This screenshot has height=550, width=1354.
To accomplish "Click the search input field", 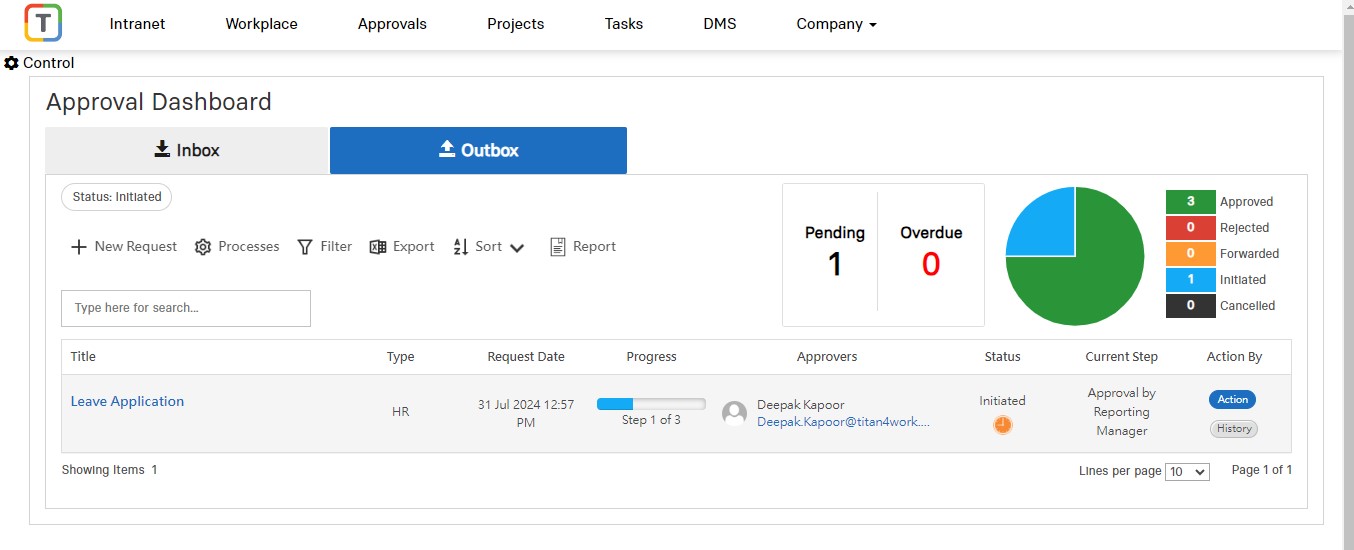I will click(186, 308).
